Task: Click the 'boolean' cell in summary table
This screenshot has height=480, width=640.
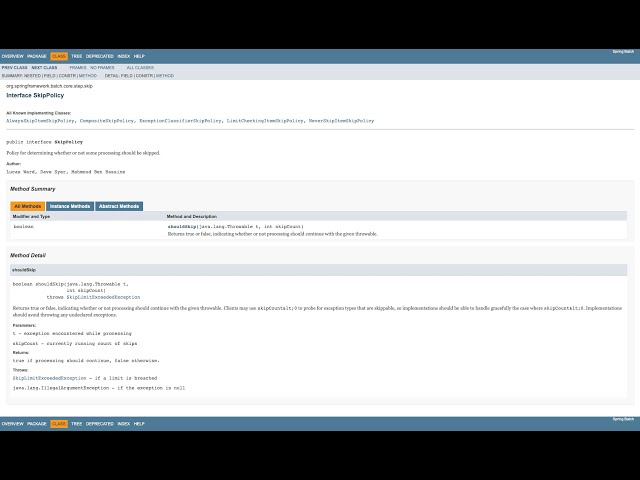Action: (24, 227)
